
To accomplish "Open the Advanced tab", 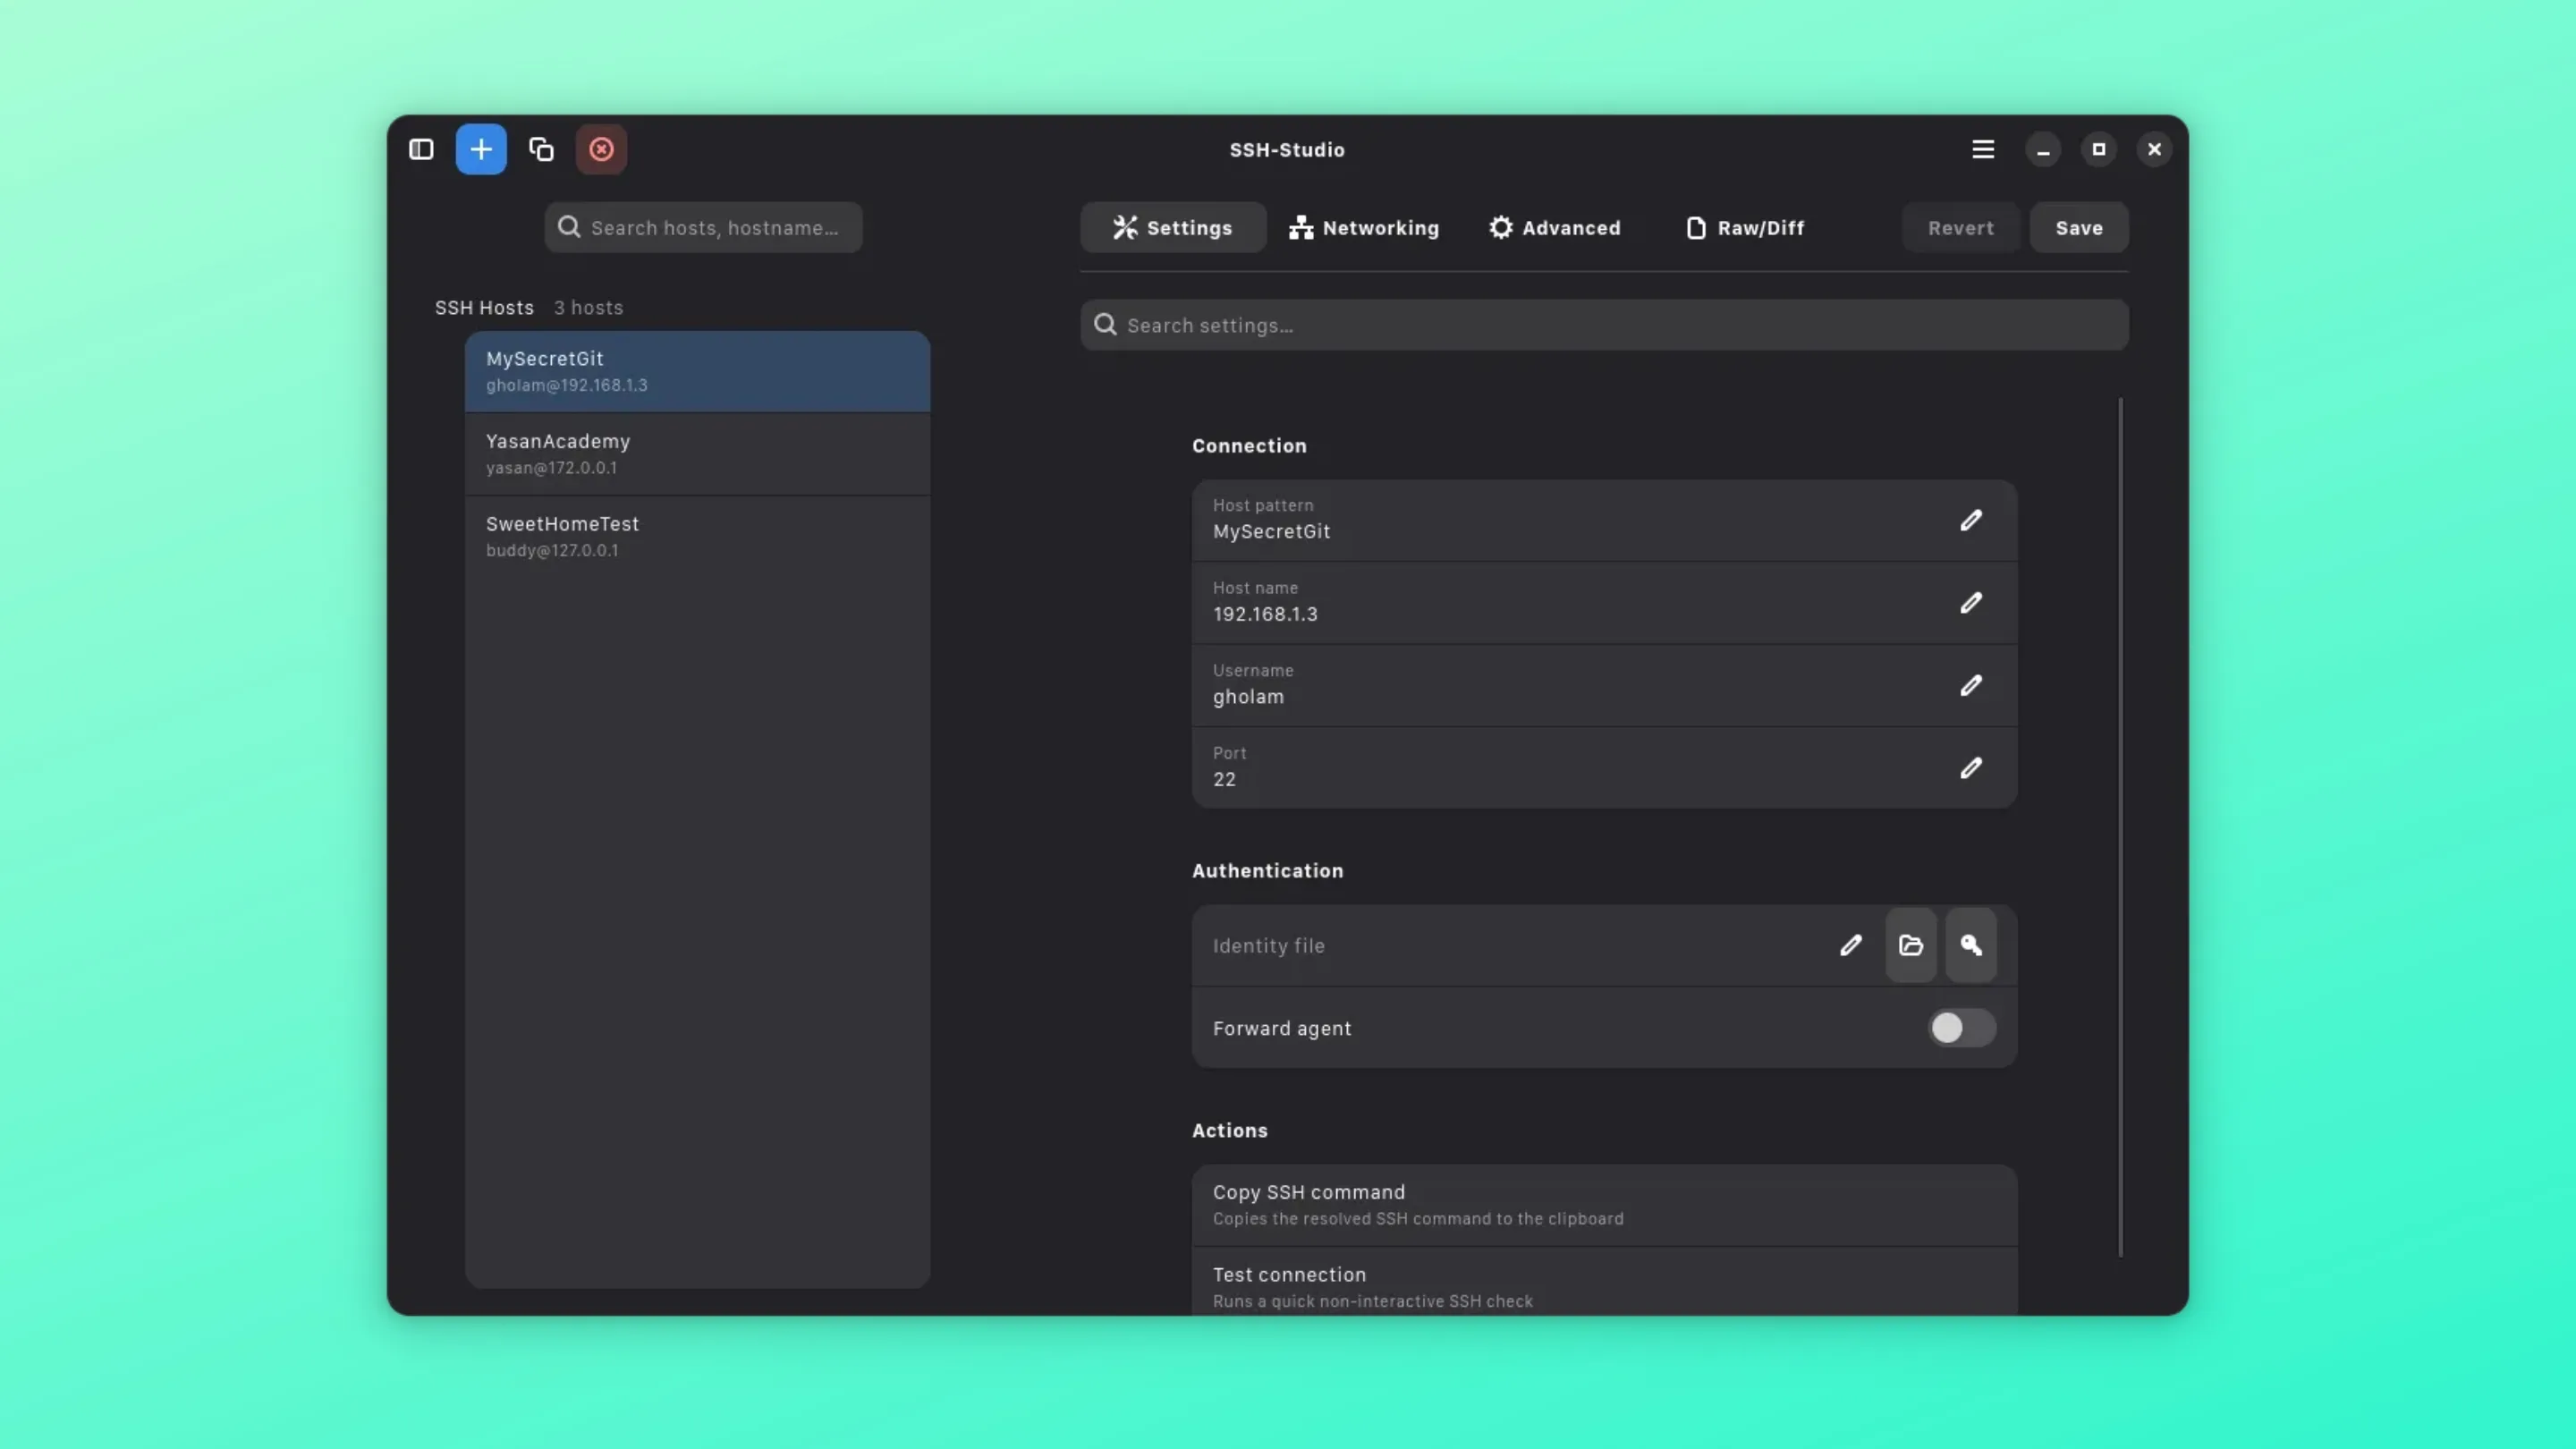I will [1555, 228].
